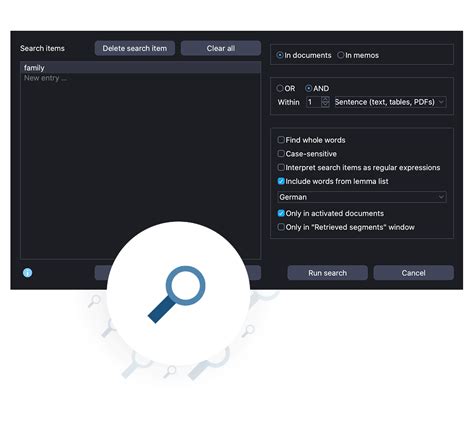
Task: Uncheck Include words from lemma list
Action: [x=281, y=181]
